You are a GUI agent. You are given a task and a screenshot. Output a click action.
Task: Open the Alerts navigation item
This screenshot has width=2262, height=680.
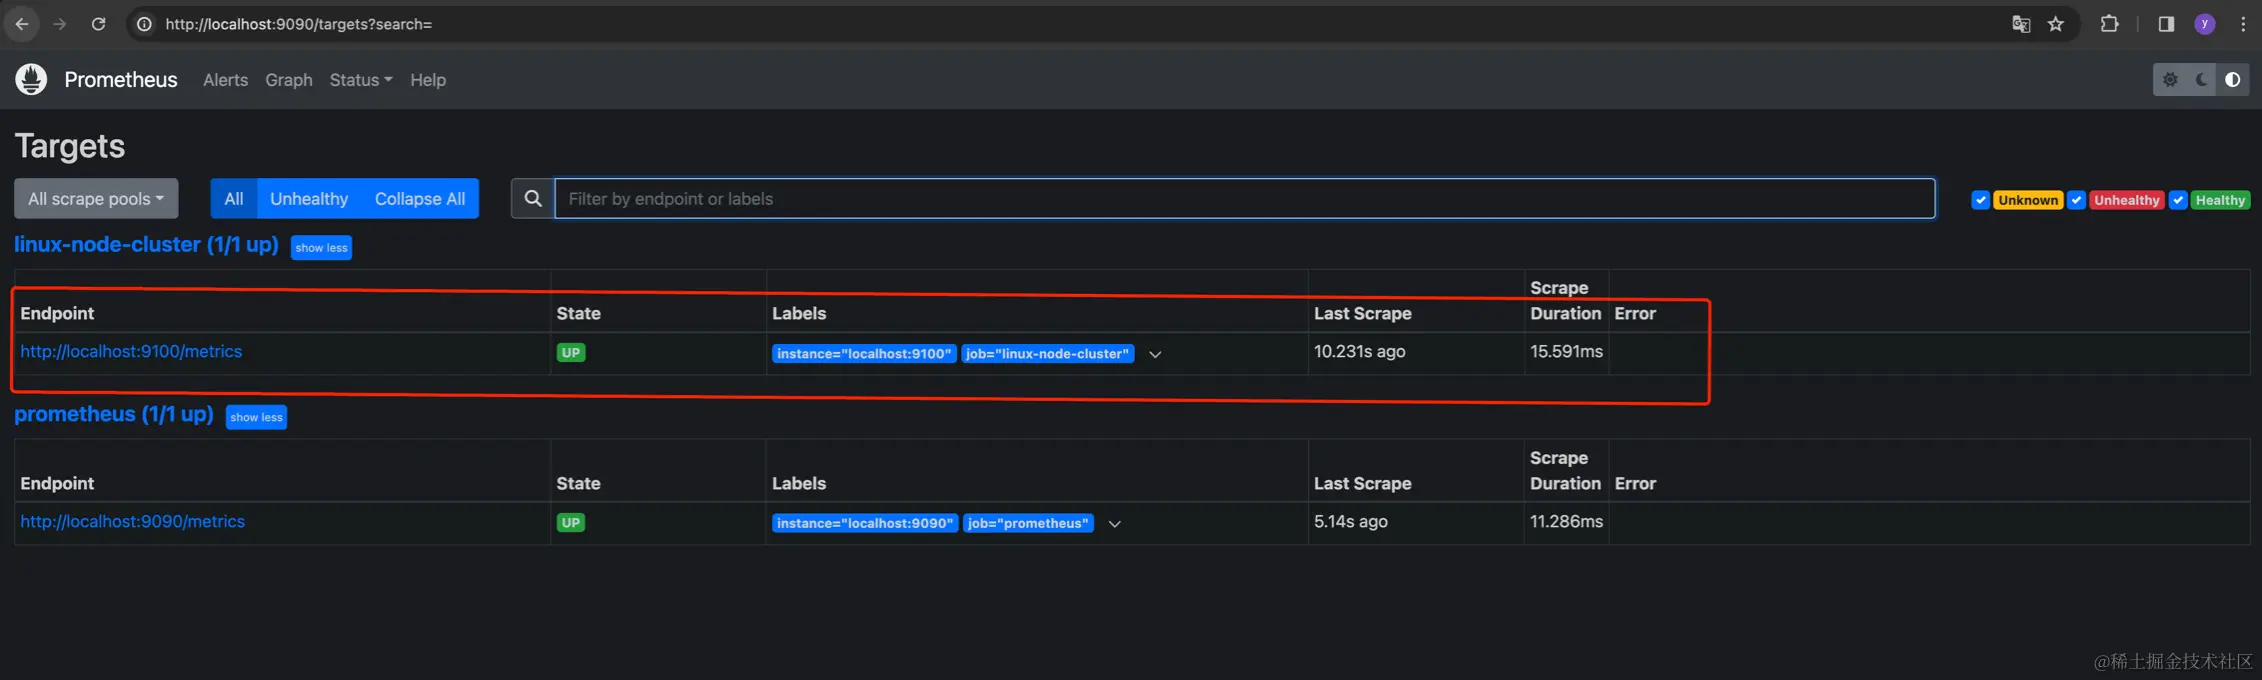pyautogui.click(x=225, y=80)
